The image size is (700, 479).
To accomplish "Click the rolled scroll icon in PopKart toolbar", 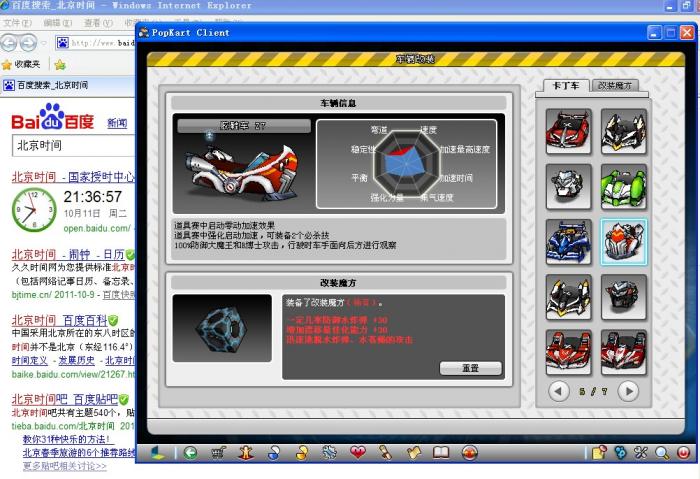I will (x=385, y=453).
